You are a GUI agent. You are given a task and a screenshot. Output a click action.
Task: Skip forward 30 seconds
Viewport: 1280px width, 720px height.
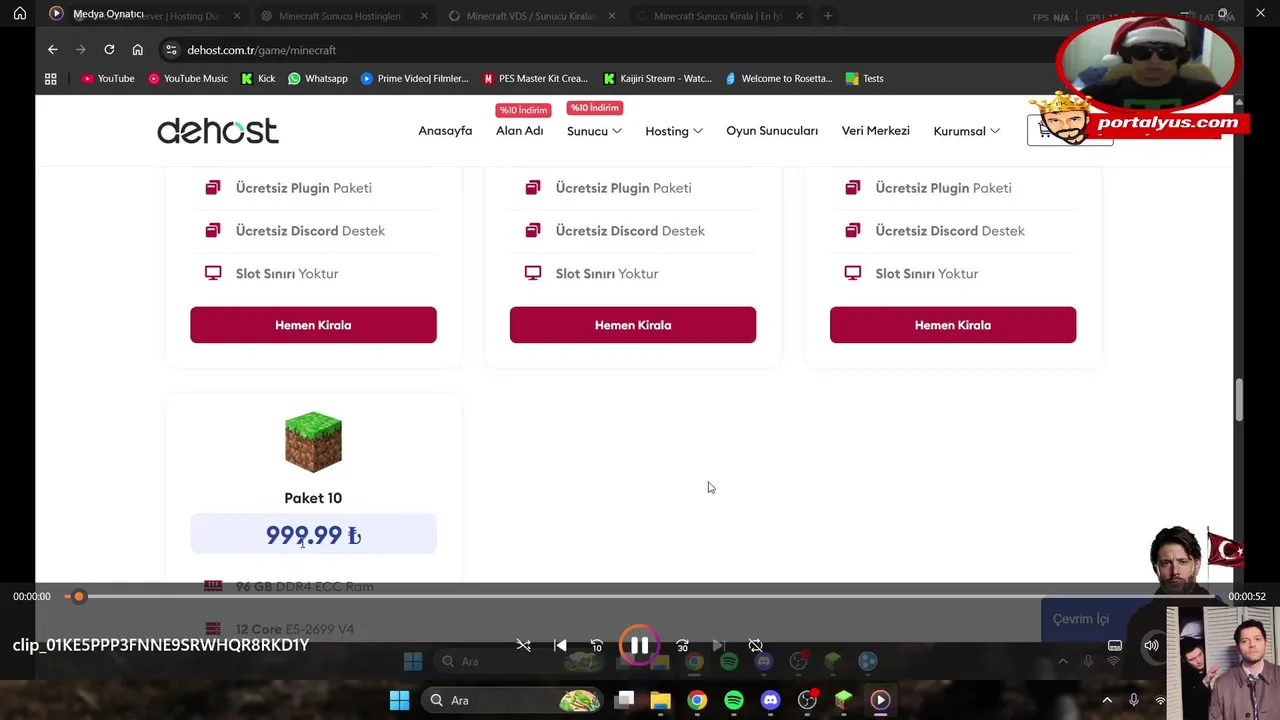pyautogui.click(x=682, y=646)
